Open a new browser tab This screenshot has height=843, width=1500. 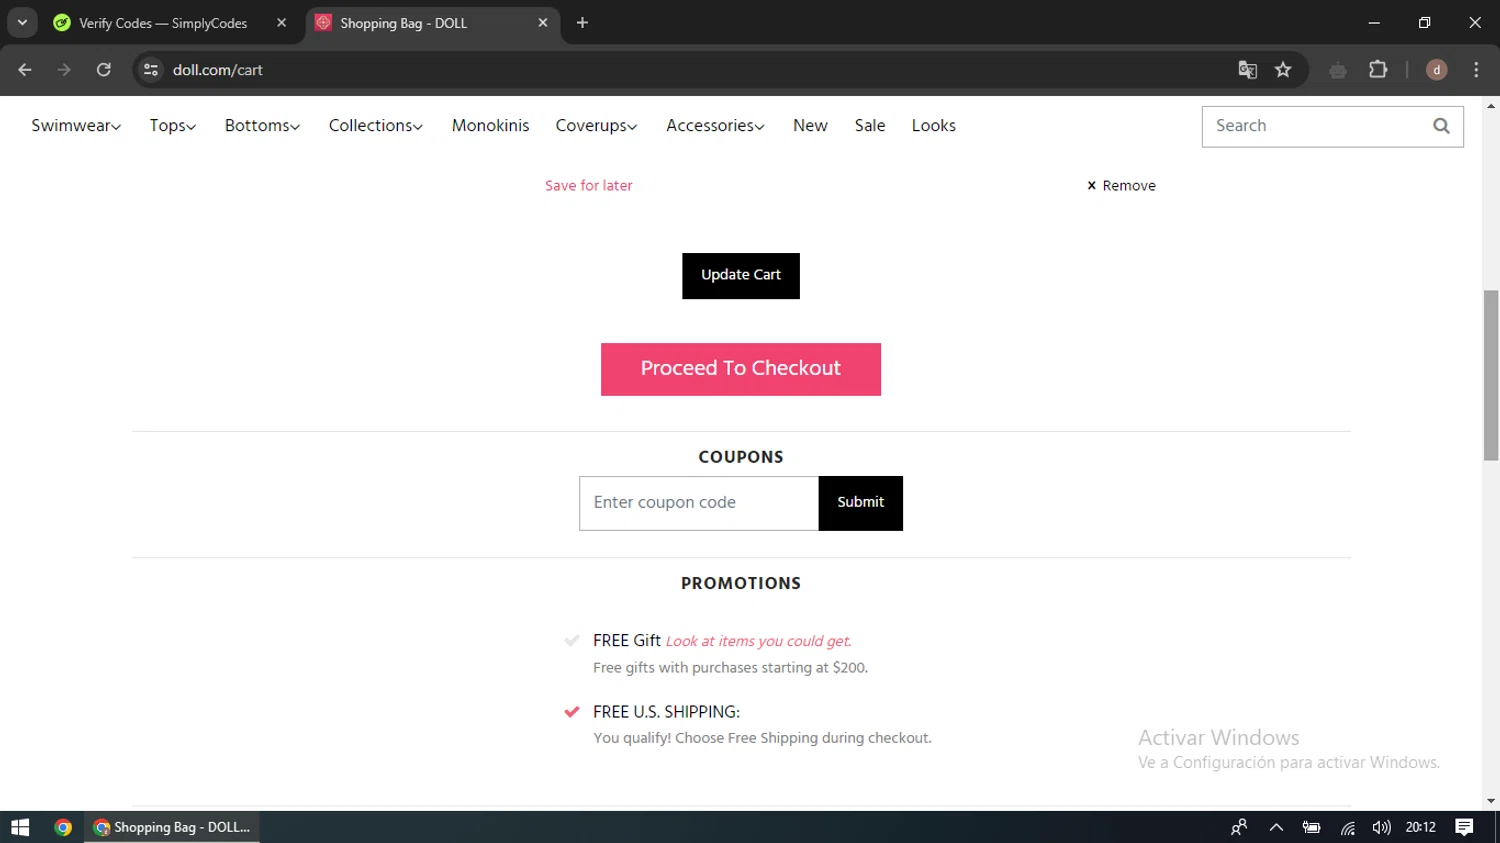pyautogui.click(x=582, y=22)
